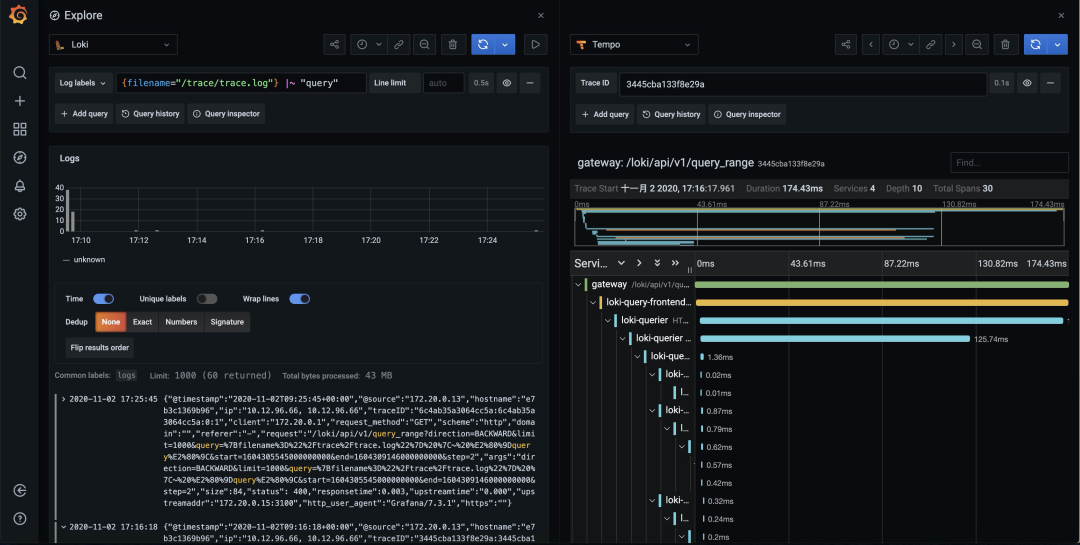Click zoom out icon in Tempo pane
Image resolution: width=1080 pixels, height=545 pixels.
pyautogui.click(x=977, y=44)
